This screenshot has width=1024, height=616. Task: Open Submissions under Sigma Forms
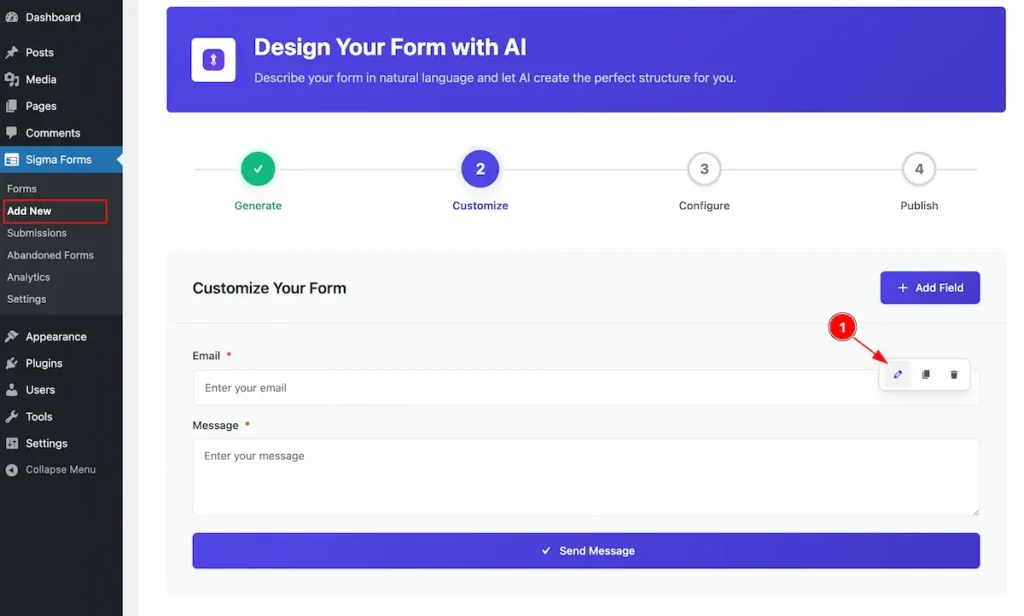[37, 233]
